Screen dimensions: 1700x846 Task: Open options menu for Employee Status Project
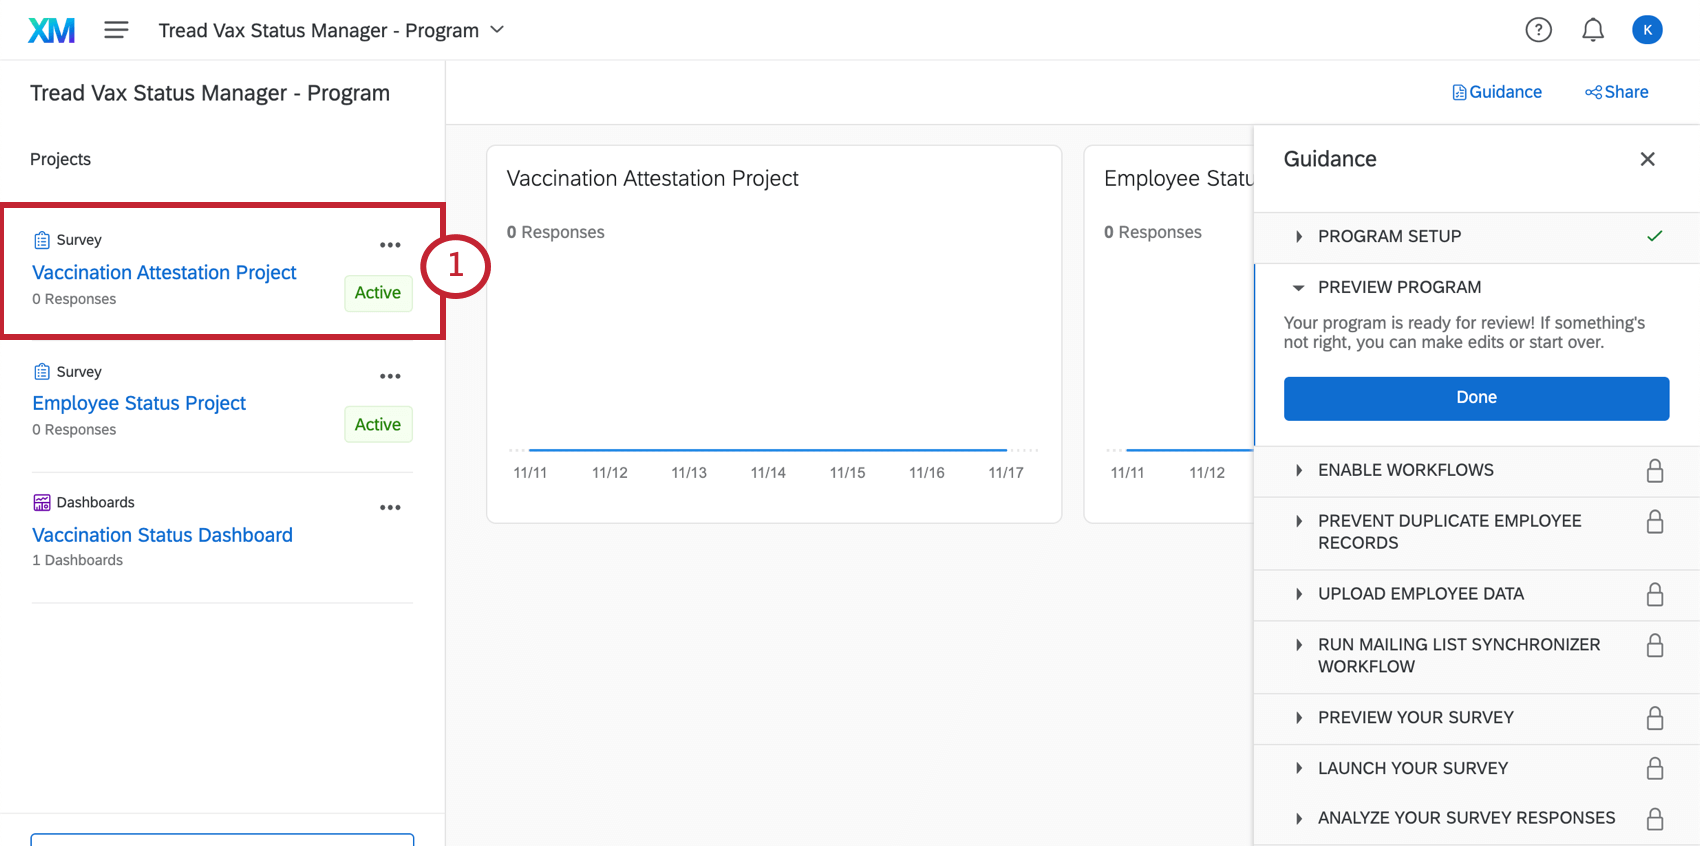pyautogui.click(x=390, y=376)
